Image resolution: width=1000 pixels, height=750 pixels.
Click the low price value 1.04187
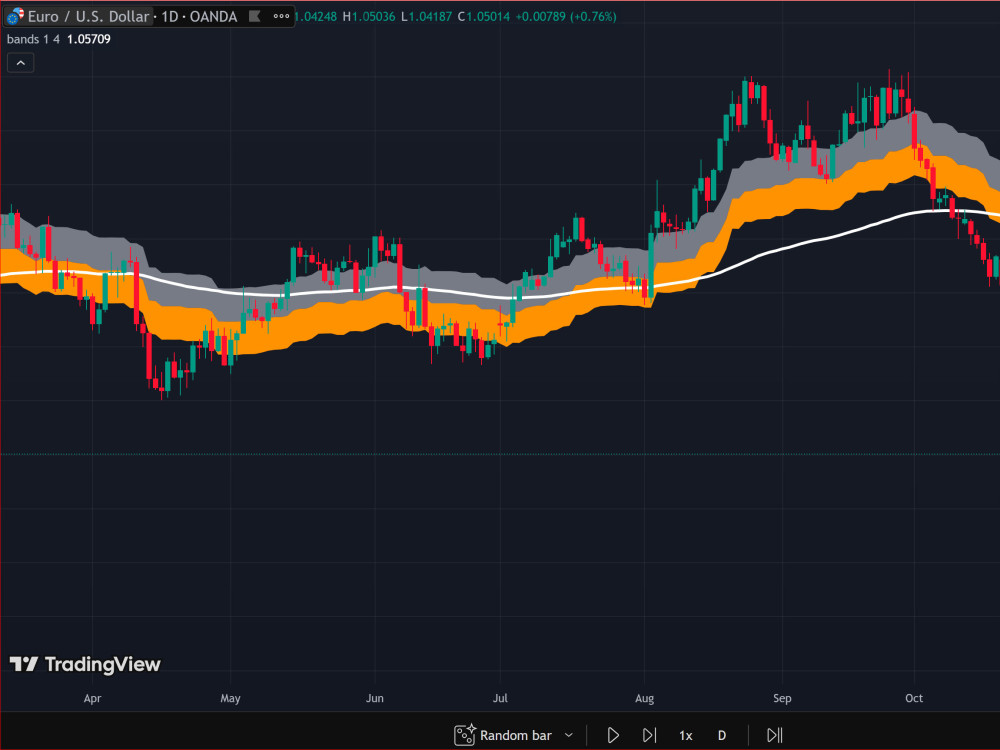pos(430,17)
